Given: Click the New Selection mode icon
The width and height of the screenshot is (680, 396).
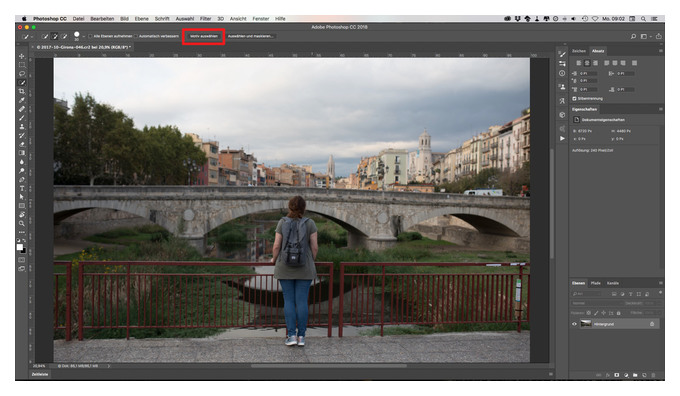Looking at the screenshot, I should 45,36.
